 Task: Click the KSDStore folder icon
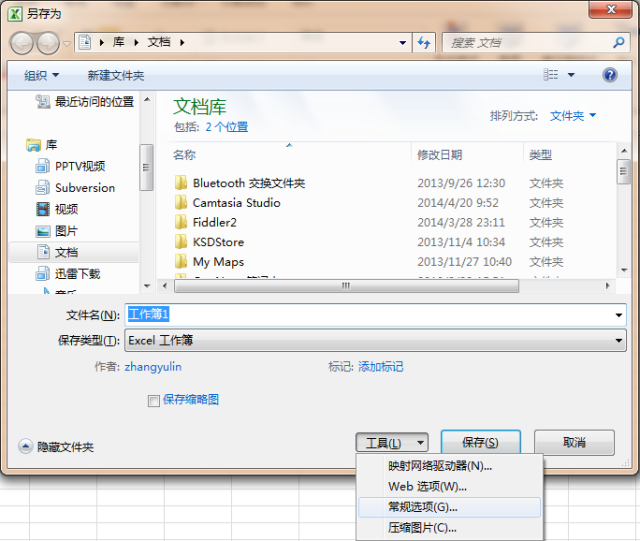pyautogui.click(x=181, y=242)
